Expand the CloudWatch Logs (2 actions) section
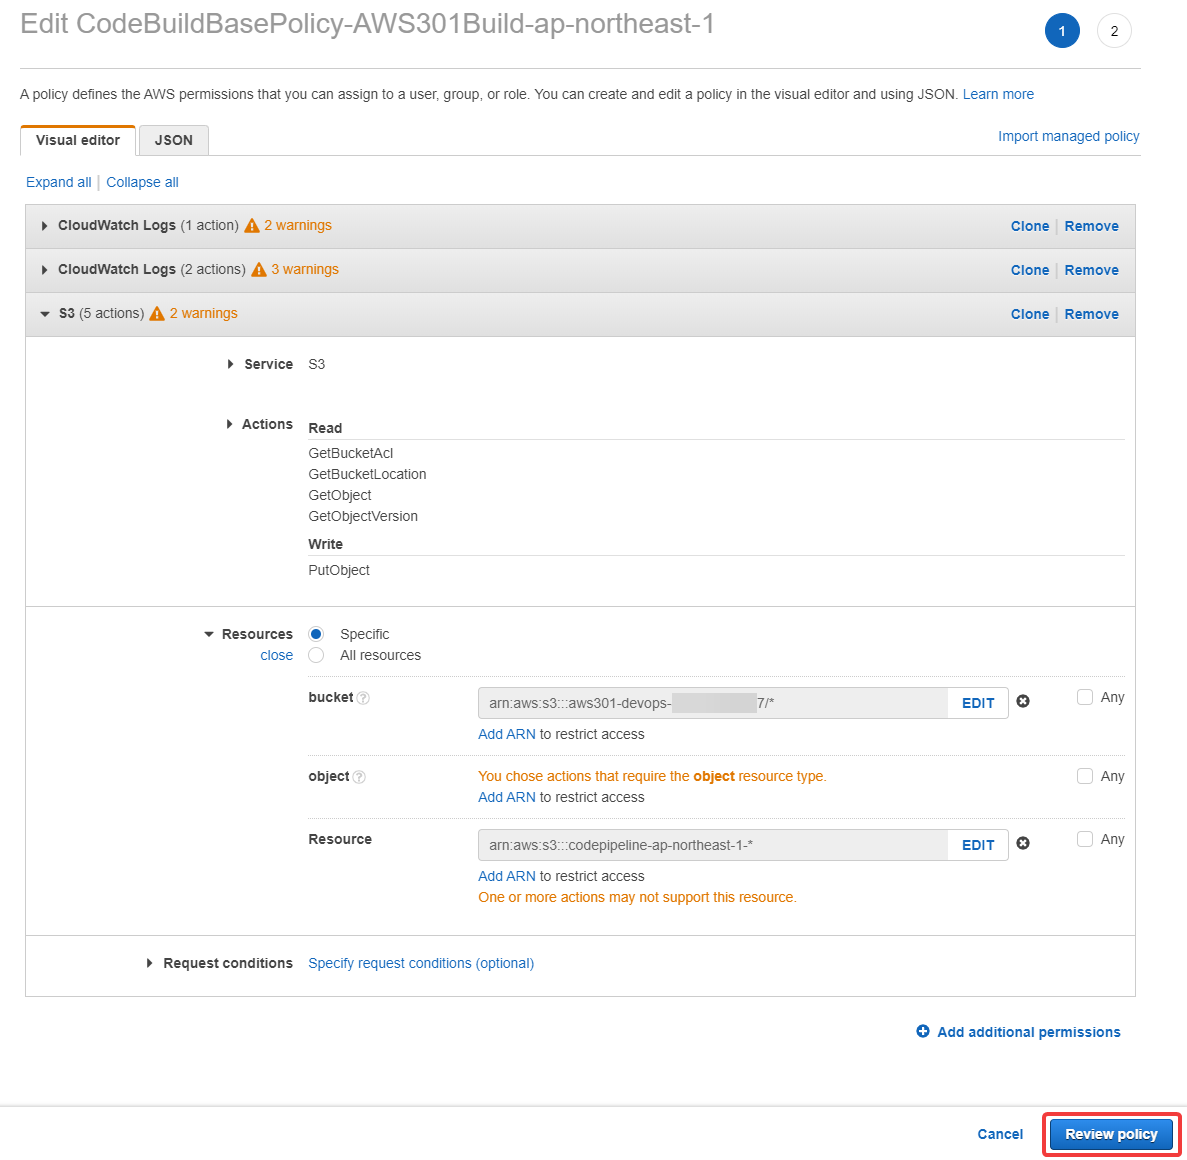This screenshot has height=1160, width=1187. [x=45, y=270]
